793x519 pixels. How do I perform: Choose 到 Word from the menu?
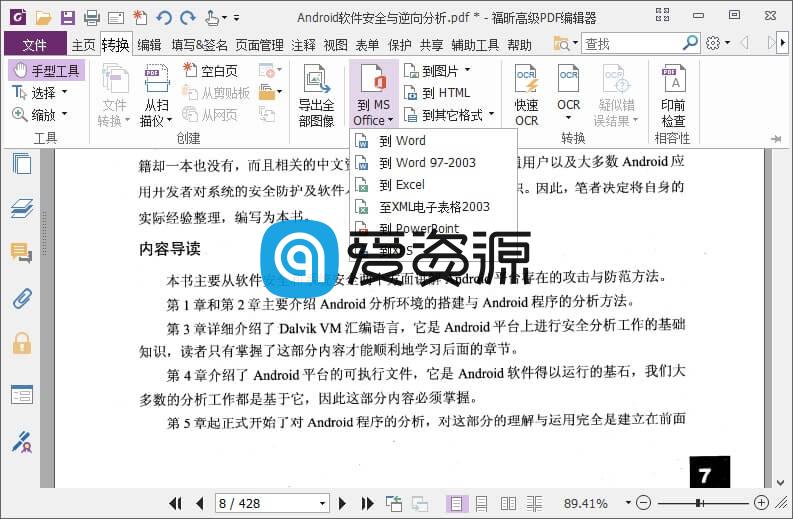(x=434, y=141)
